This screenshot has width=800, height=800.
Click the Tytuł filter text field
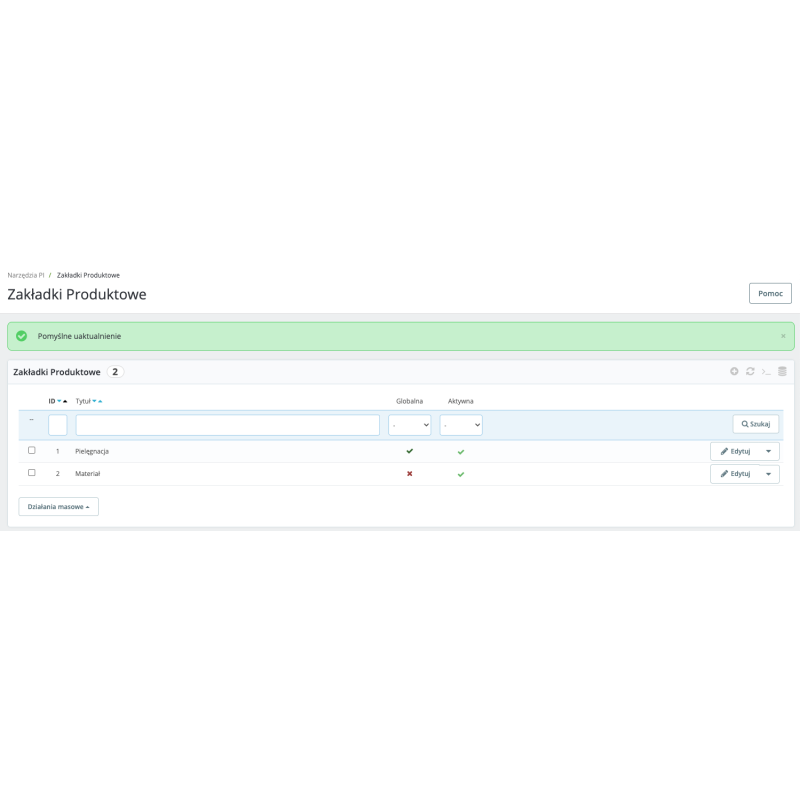227,425
